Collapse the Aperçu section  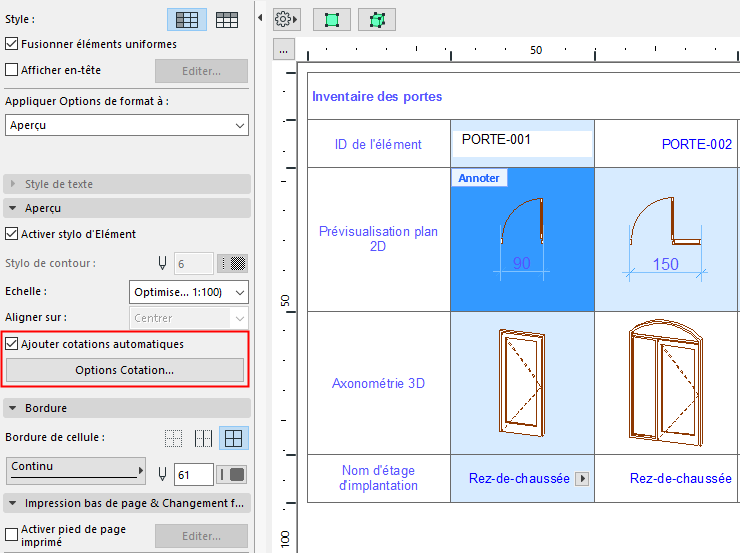point(126,208)
